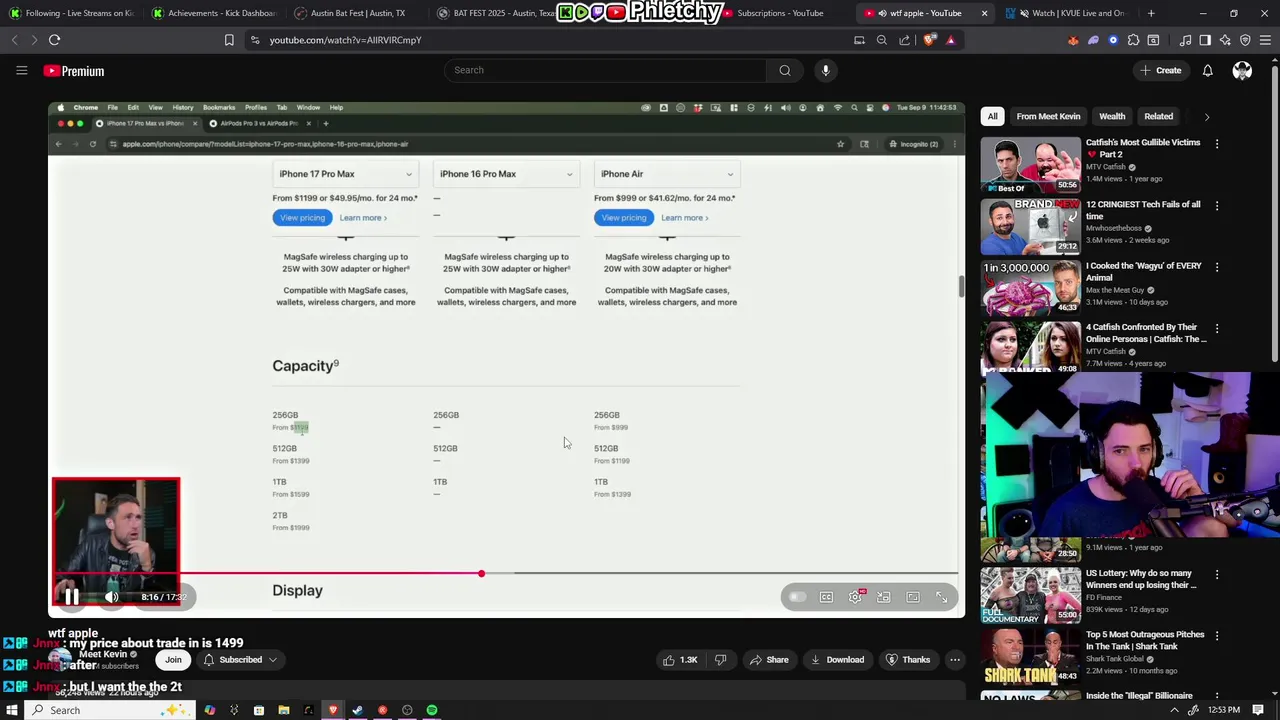1280x720 pixels.
Task: Open Steam from the taskbar
Action: tap(358, 710)
